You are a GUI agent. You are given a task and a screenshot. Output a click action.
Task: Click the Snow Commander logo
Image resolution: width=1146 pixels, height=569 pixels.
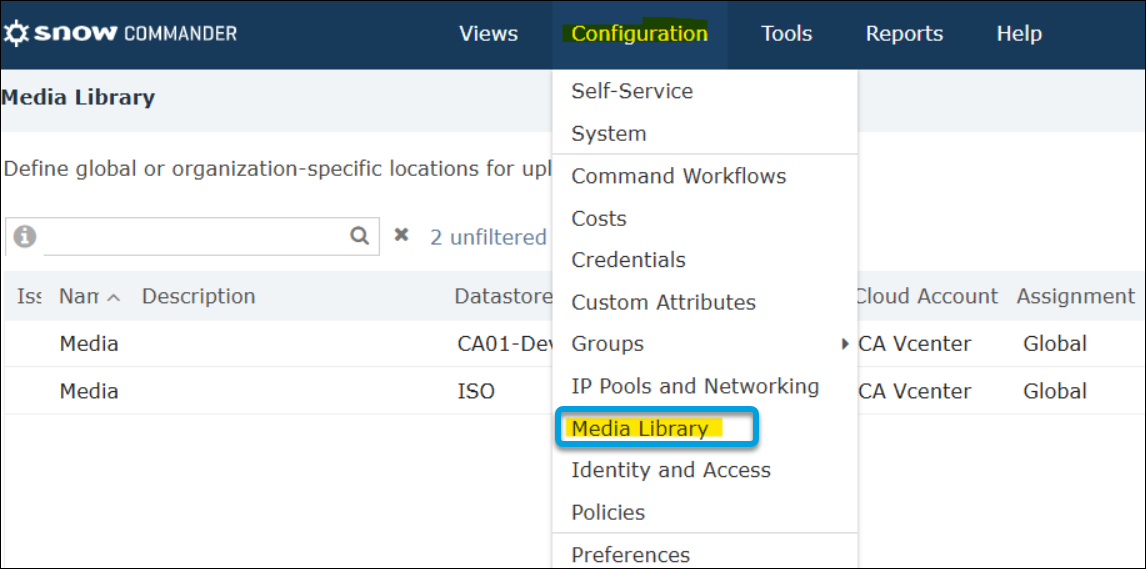coord(121,34)
